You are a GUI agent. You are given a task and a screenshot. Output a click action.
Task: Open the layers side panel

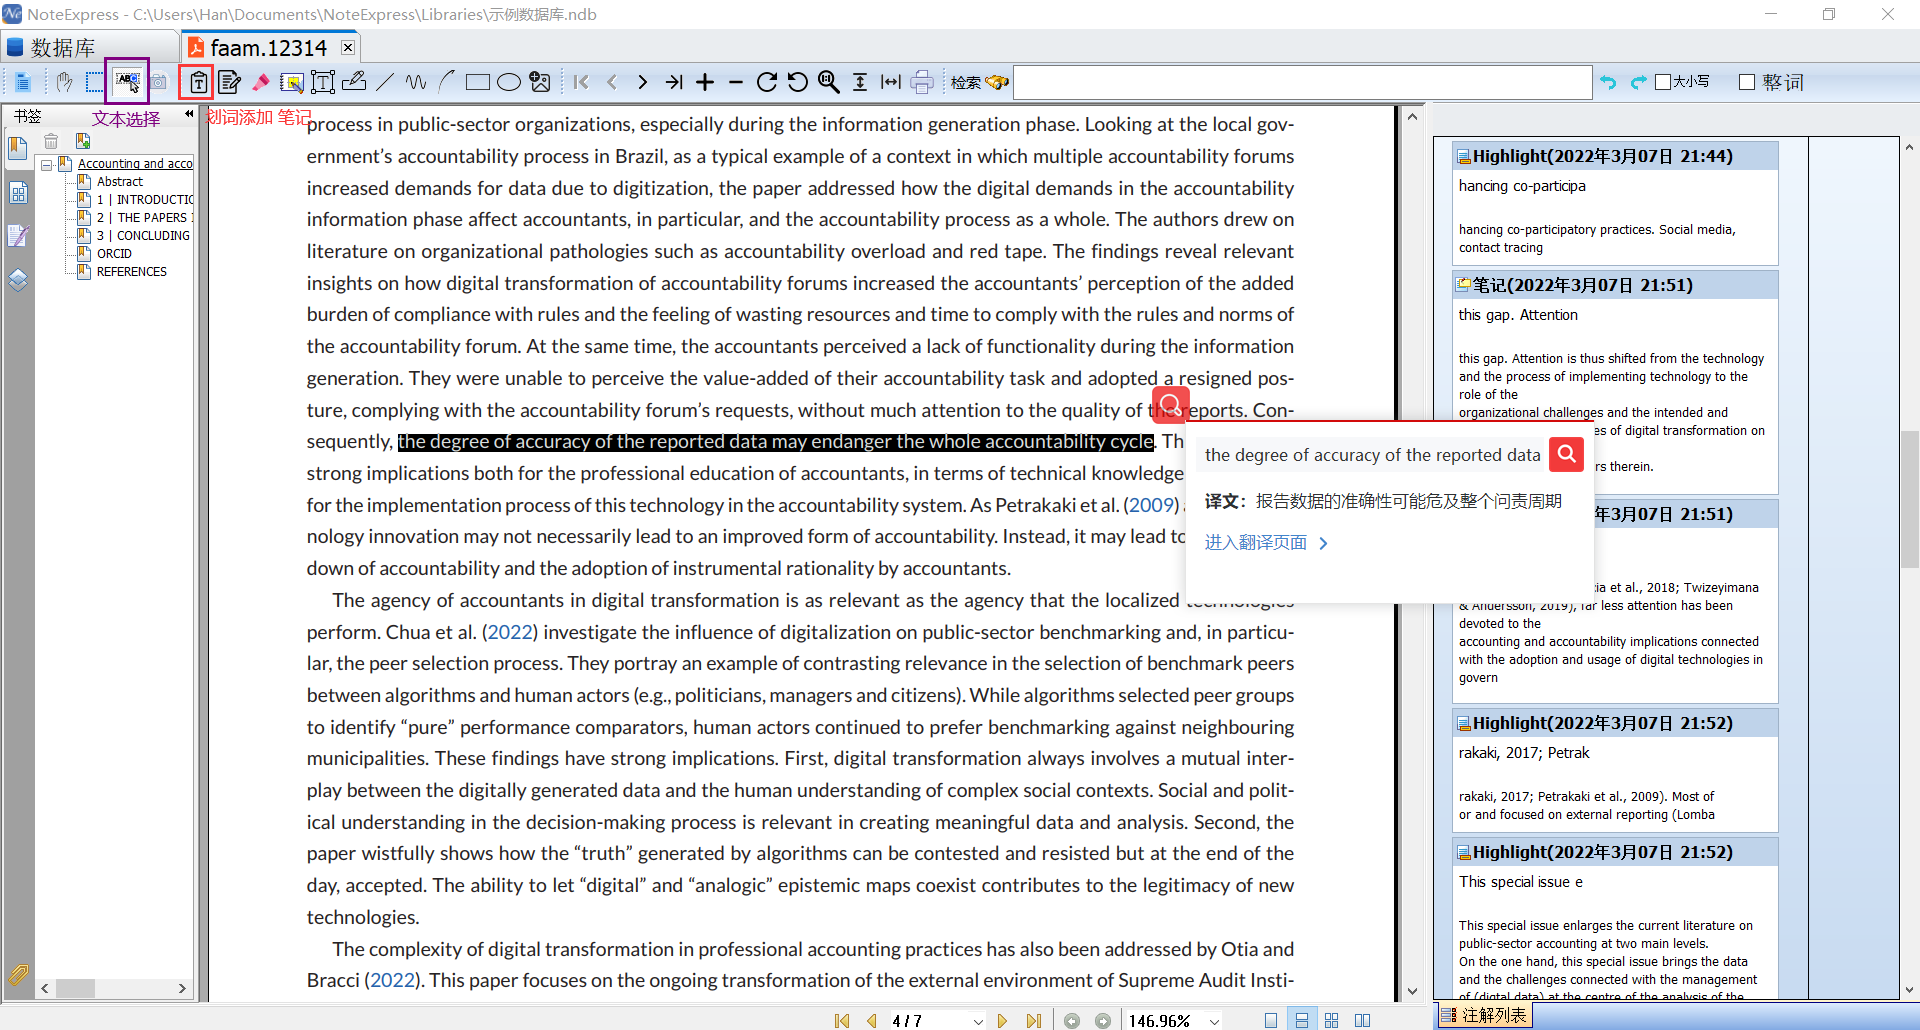[18, 280]
